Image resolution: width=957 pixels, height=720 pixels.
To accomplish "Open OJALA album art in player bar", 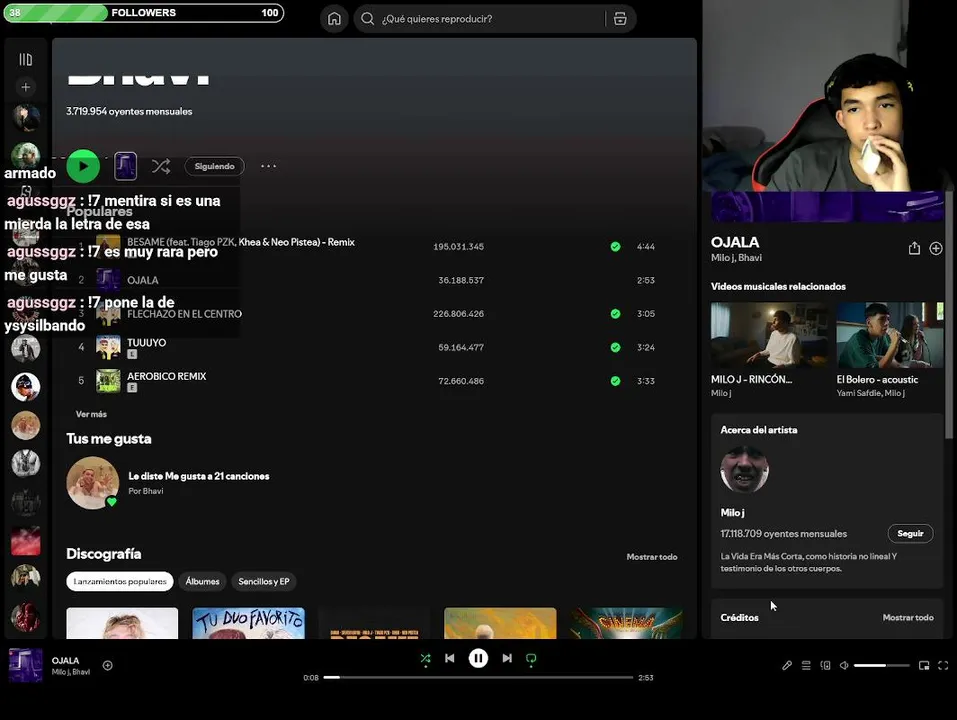I will pyautogui.click(x=26, y=664).
